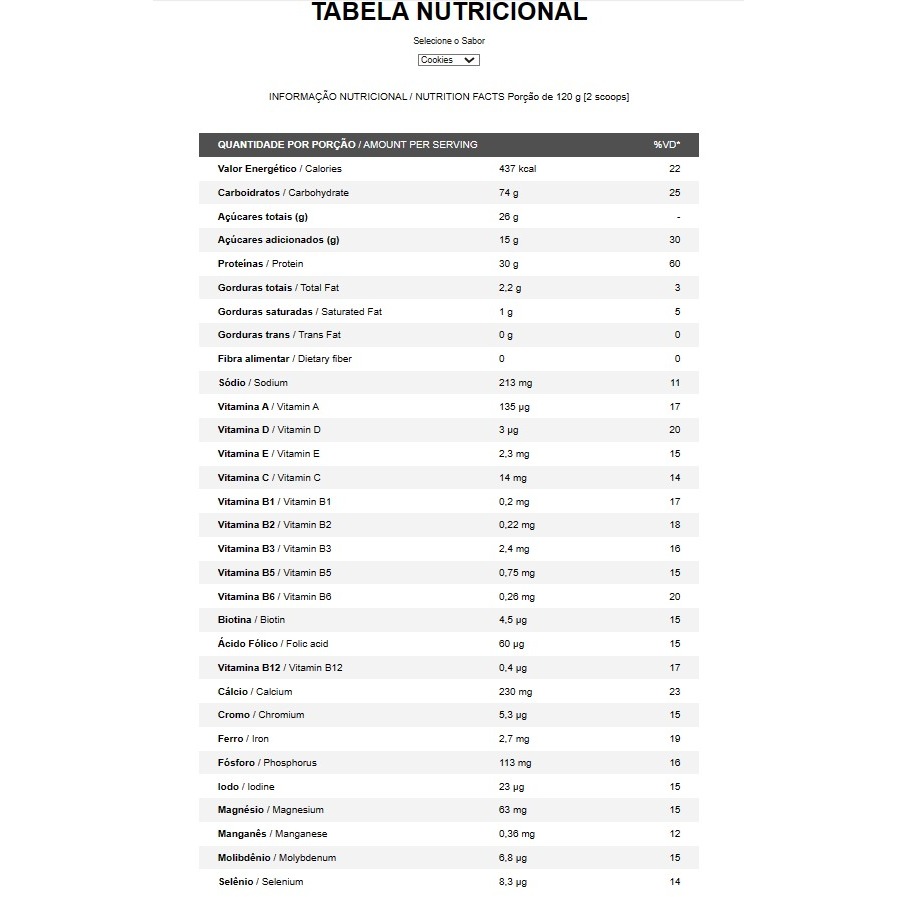
Task: Select the Carboidratos / Carbohydrate row label
Action: pos(283,193)
